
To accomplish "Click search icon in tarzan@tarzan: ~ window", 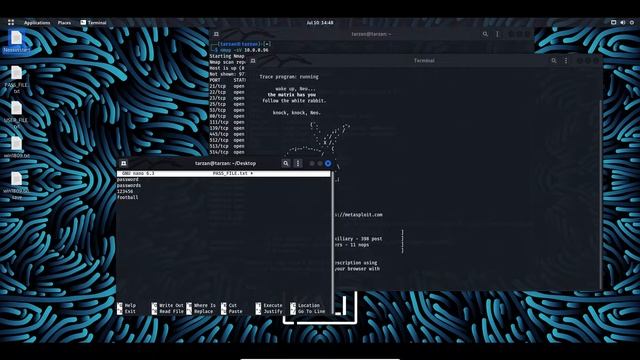I will point(485,34).
